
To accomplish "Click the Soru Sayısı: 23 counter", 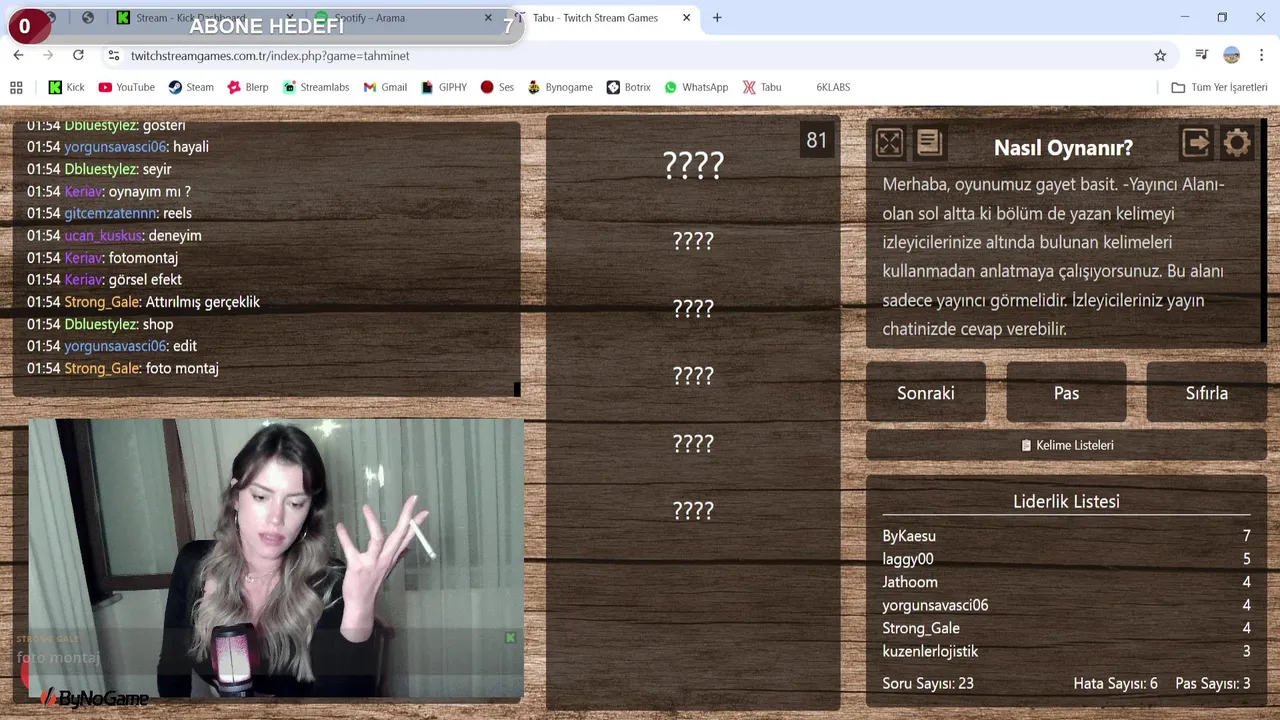I will (x=928, y=684).
